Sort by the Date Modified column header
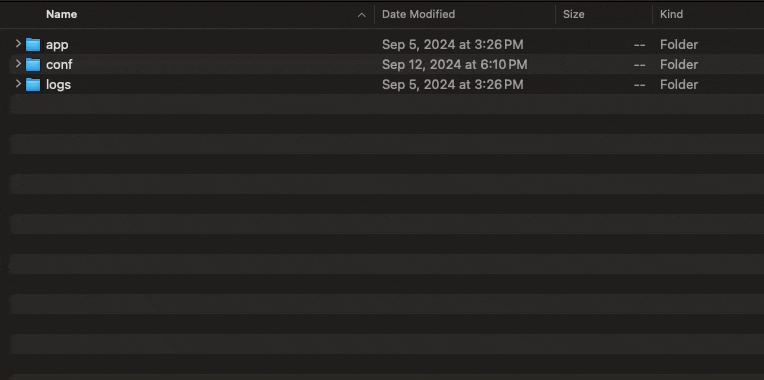Image resolution: width=764 pixels, height=380 pixels. click(x=418, y=15)
